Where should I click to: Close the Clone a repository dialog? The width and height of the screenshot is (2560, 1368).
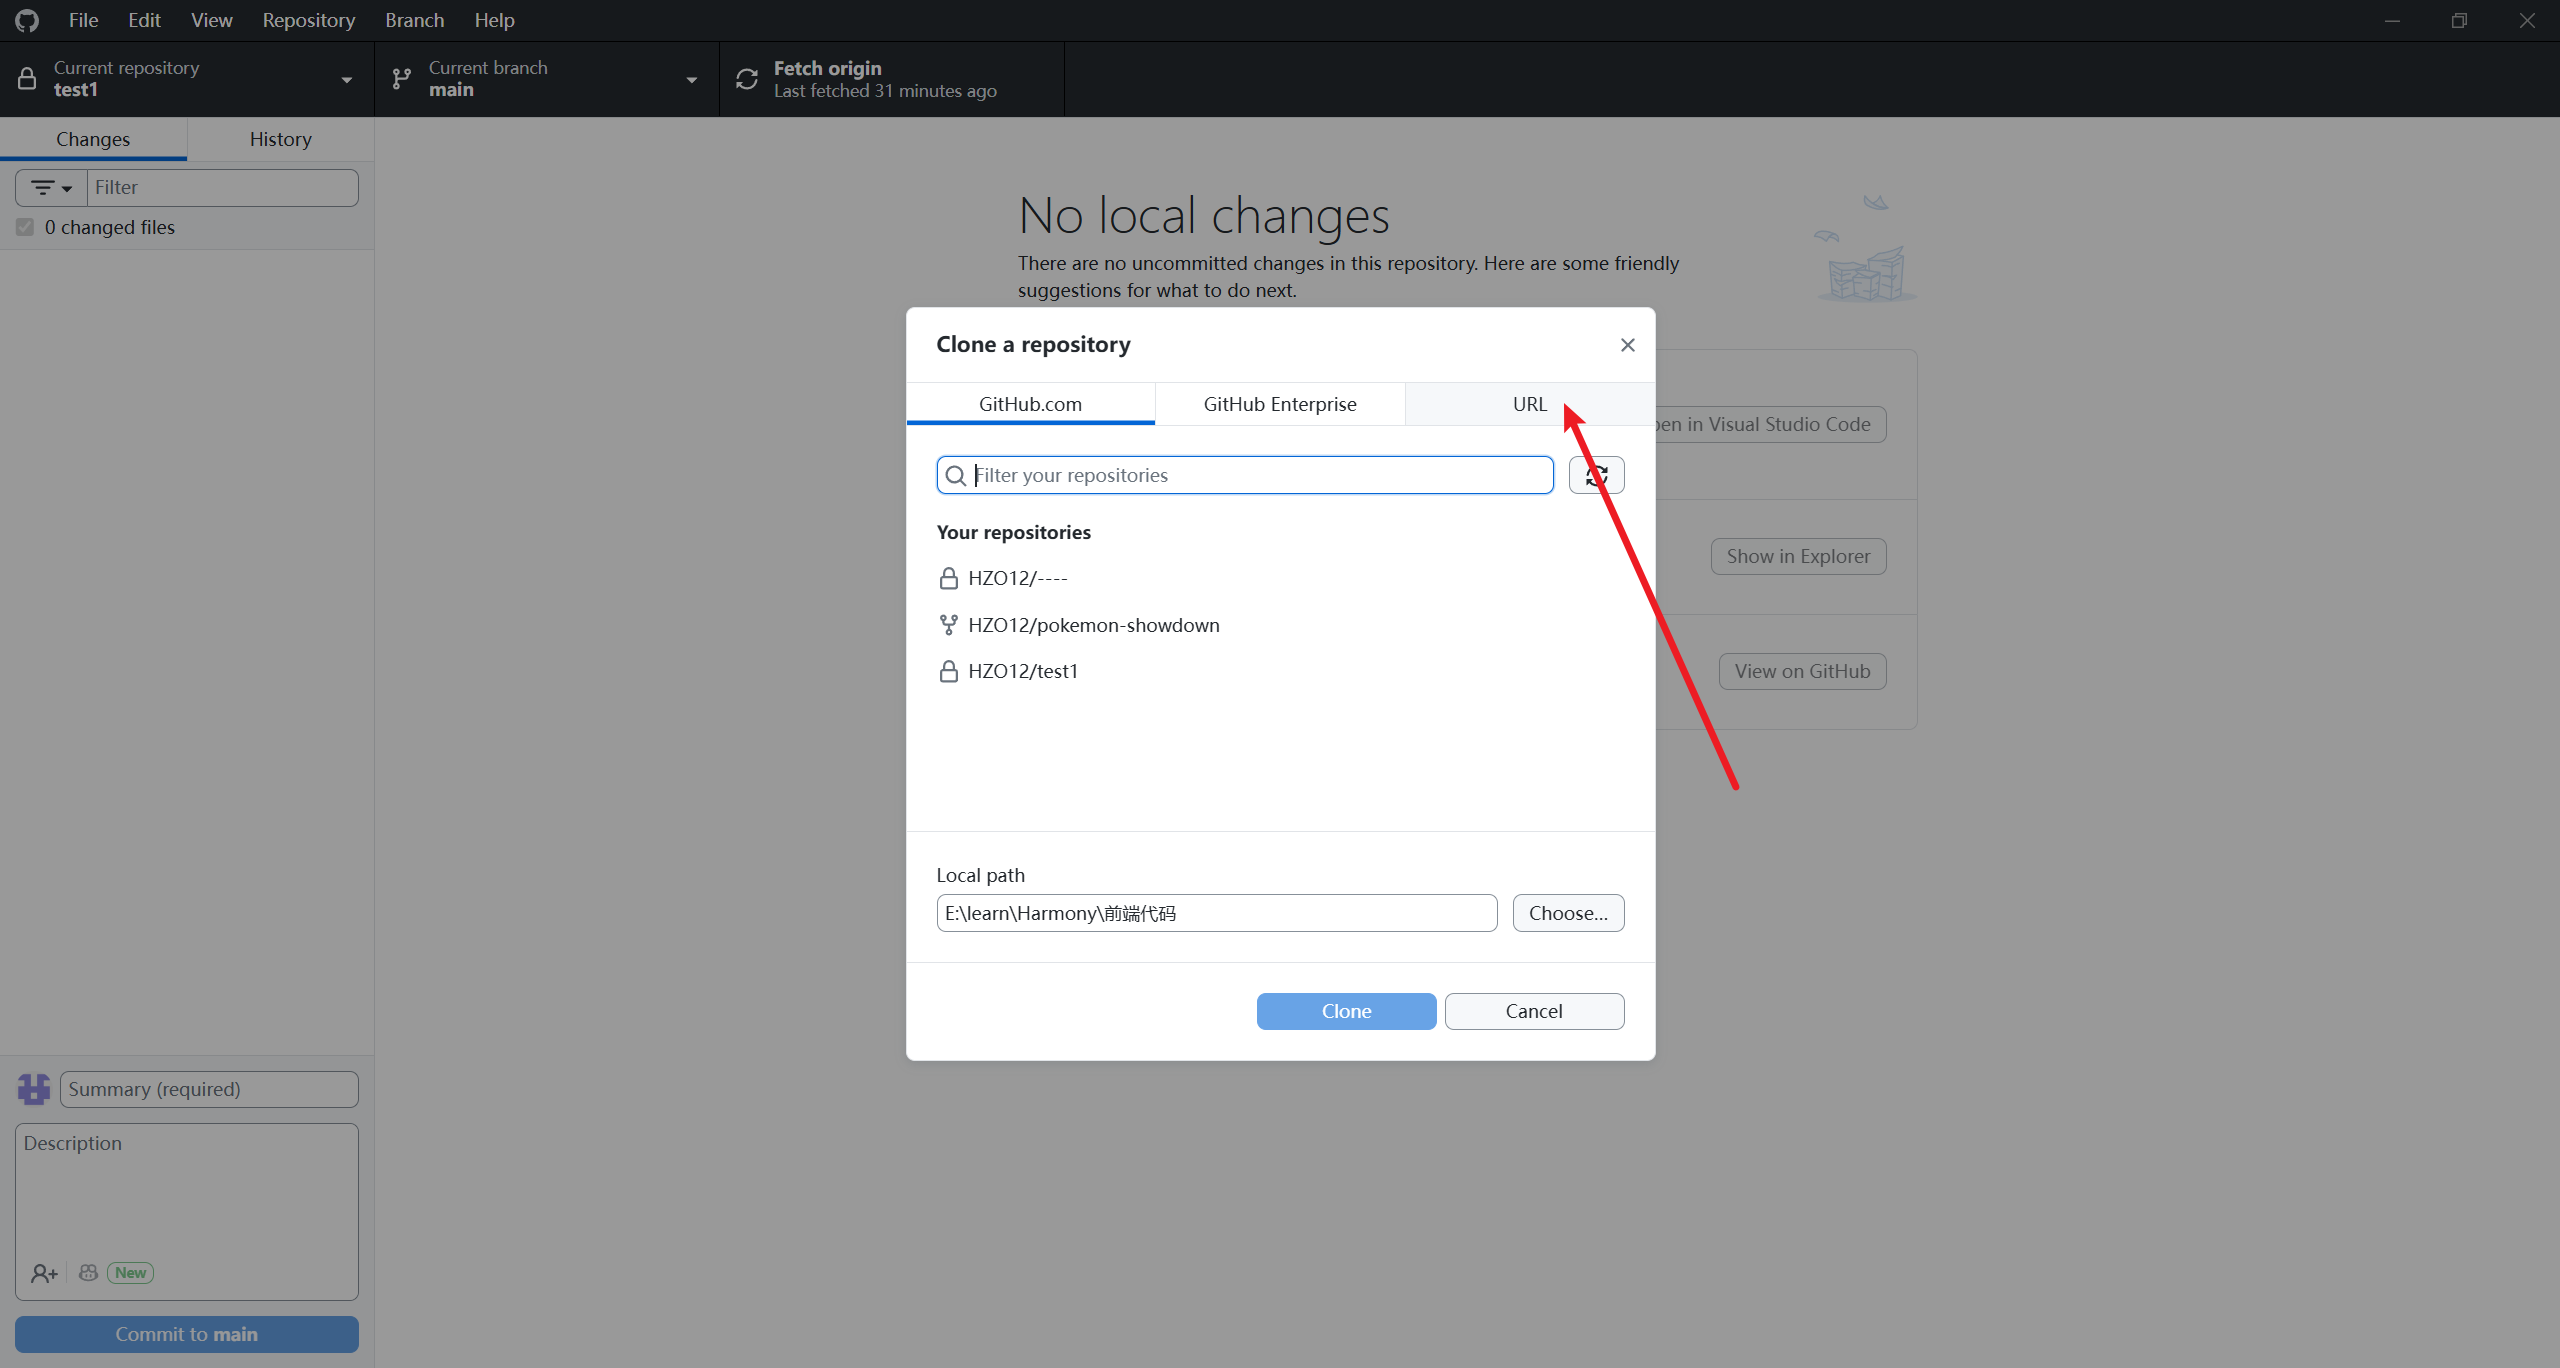pos(1627,345)
